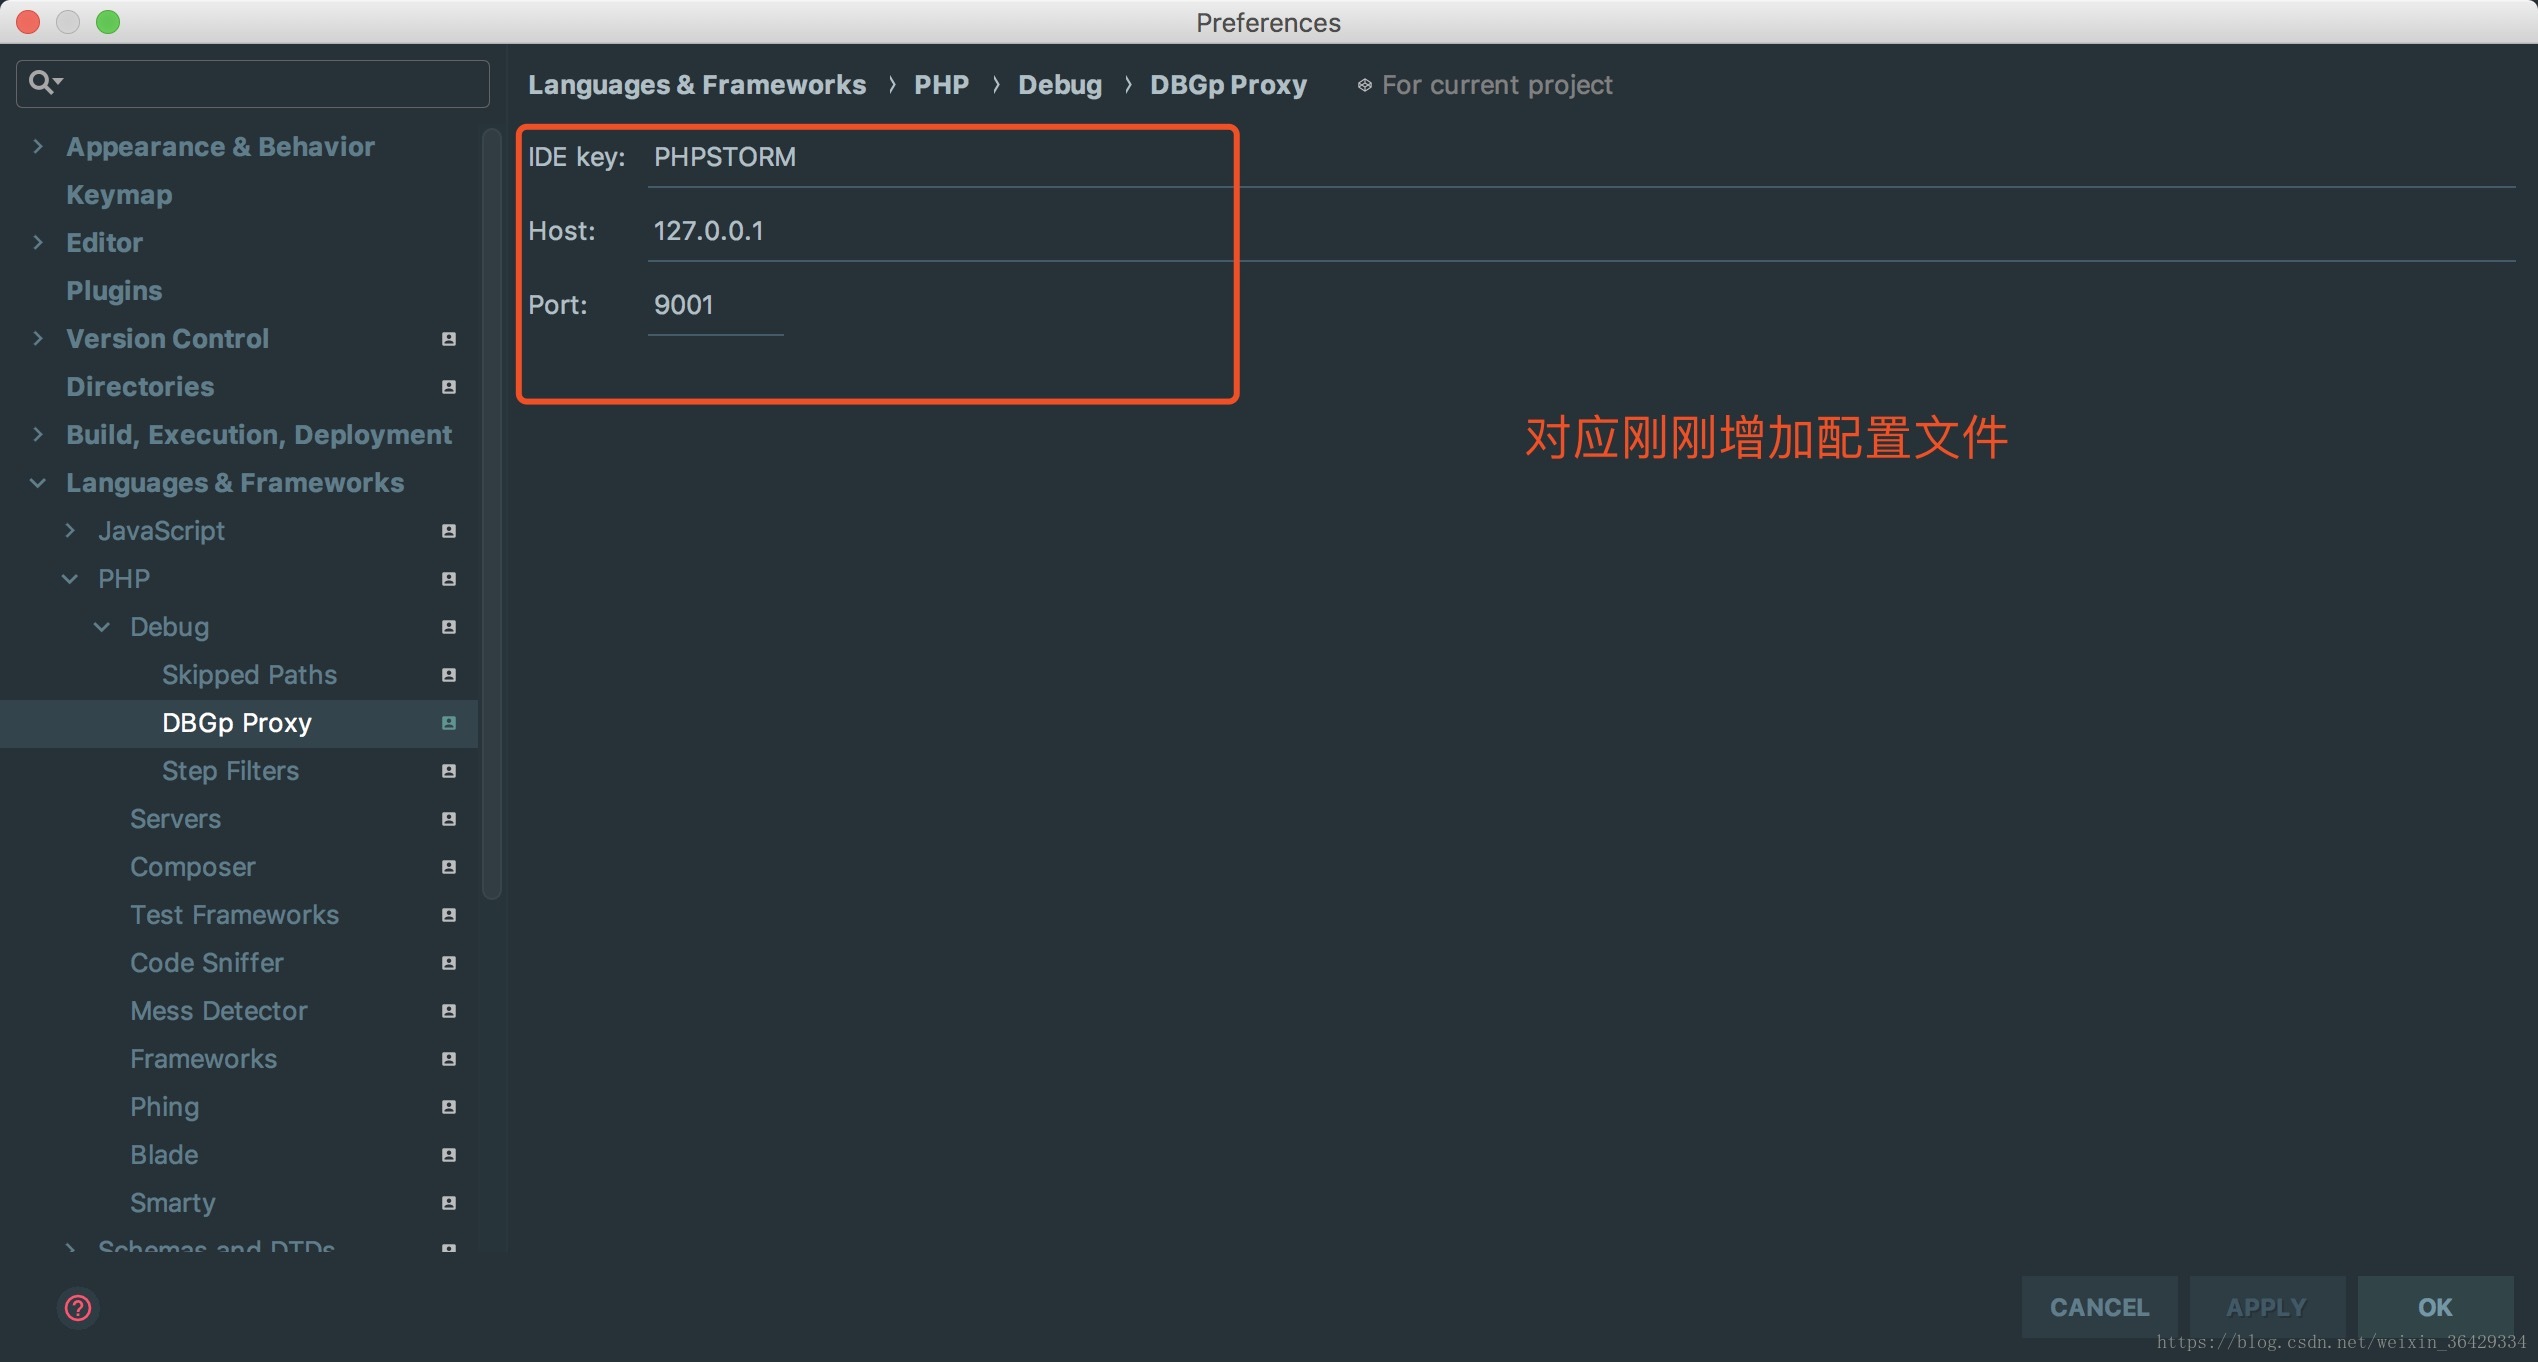The image size is (2538, 1362).
Task: Click project-level icon beside Composer
Action: [449, 867]
